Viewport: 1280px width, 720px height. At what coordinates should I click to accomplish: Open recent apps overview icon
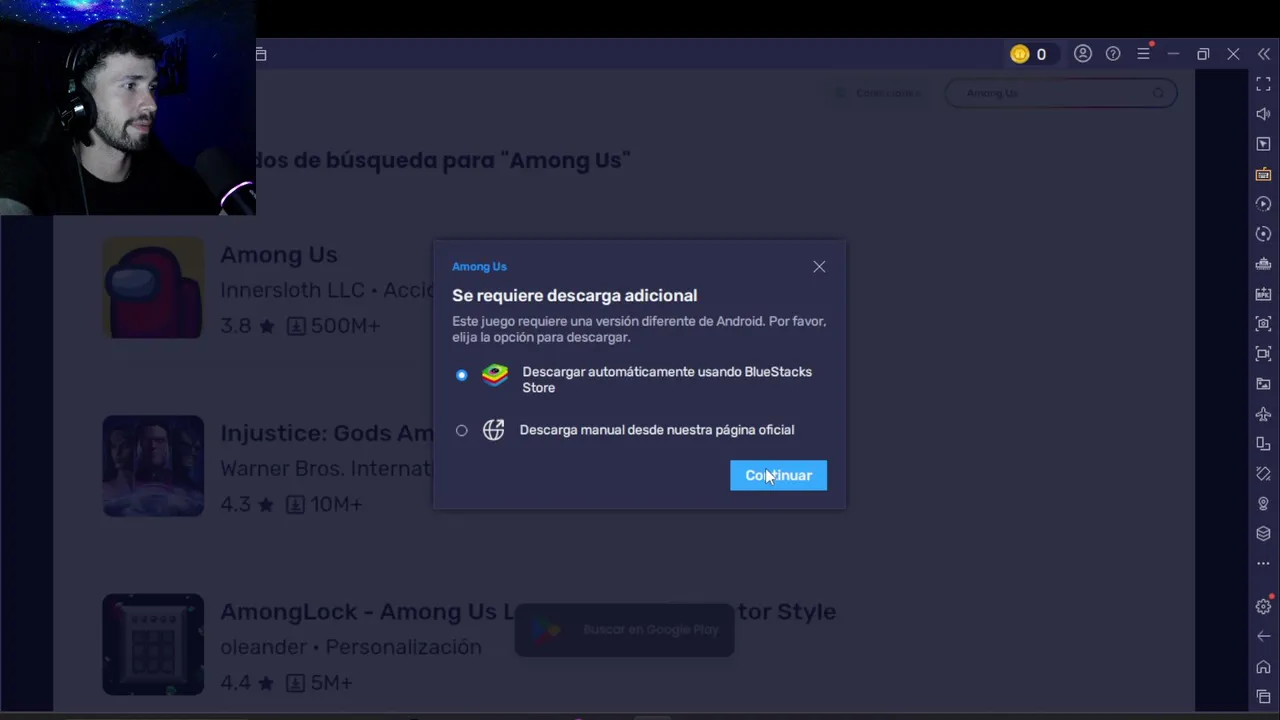pyautogui.click(x=1263, y=697)
